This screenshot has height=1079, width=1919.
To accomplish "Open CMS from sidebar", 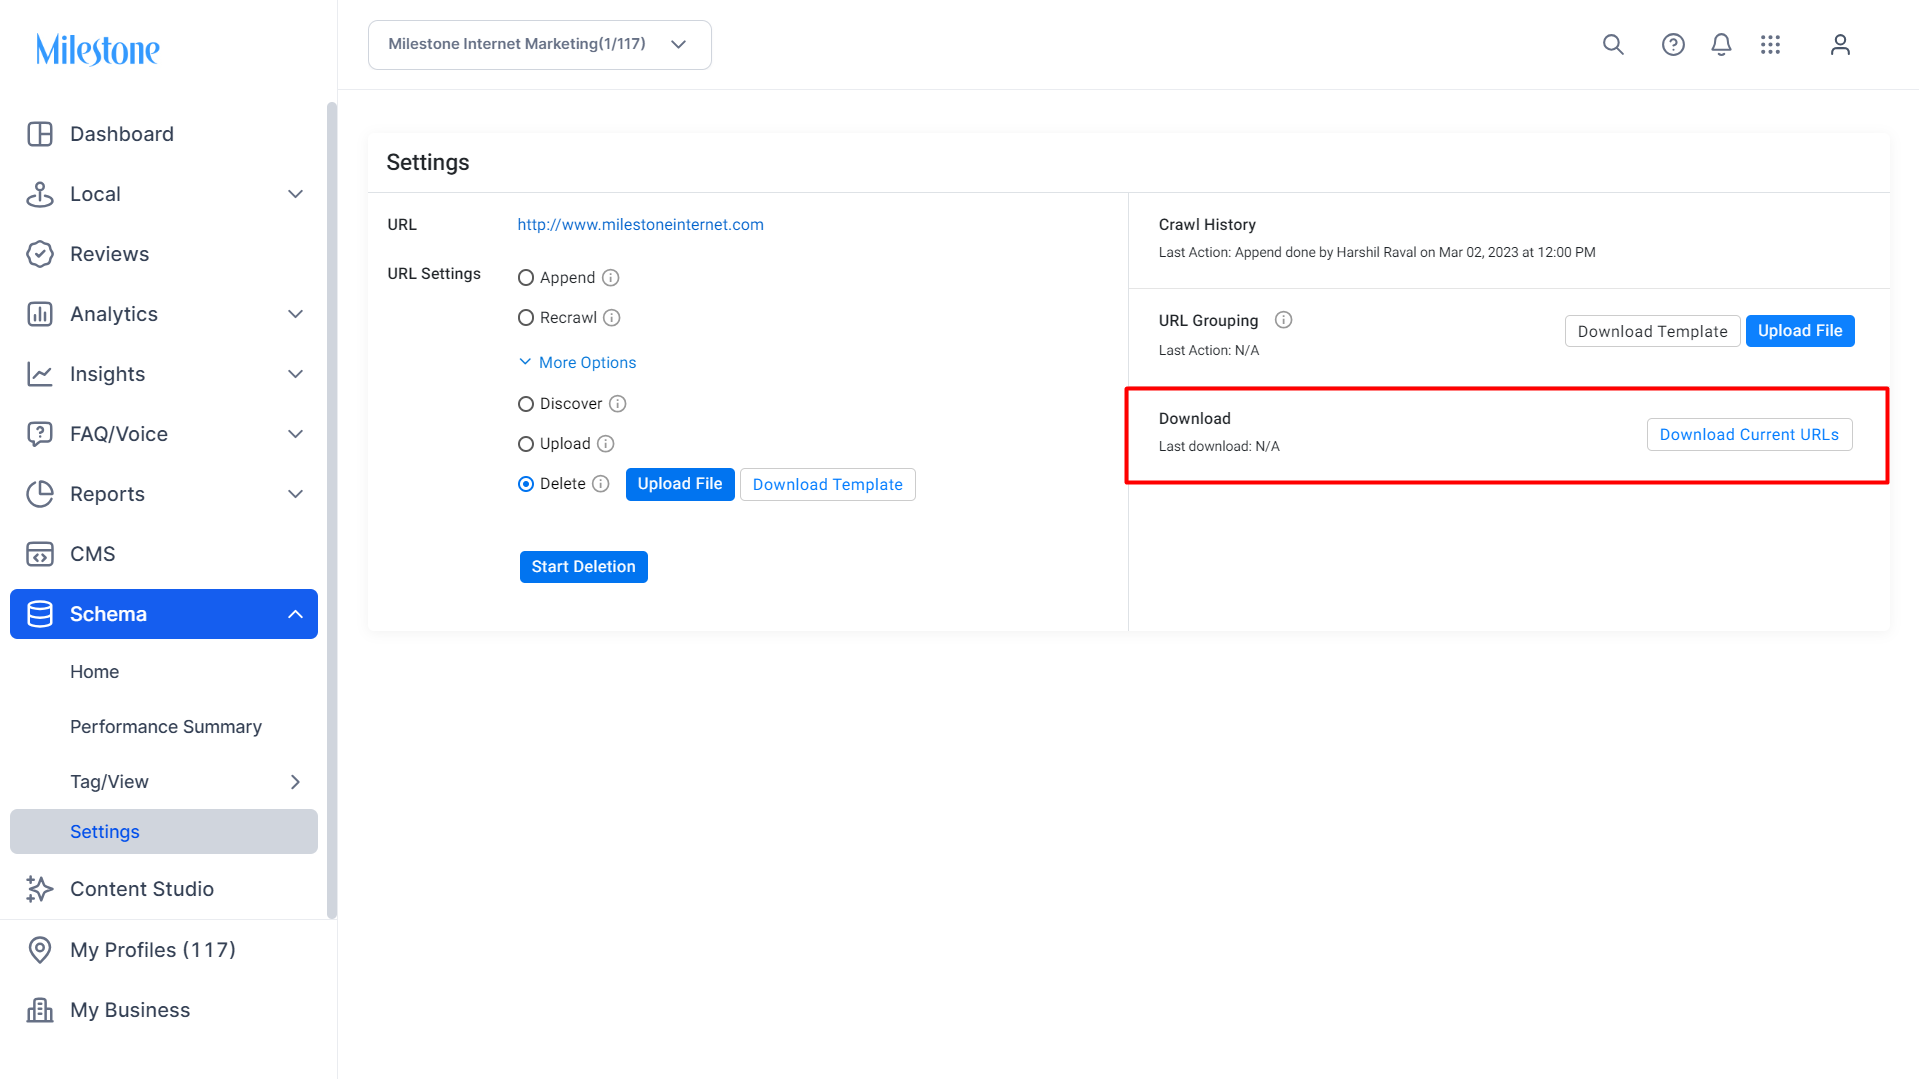I will point(93,554).
